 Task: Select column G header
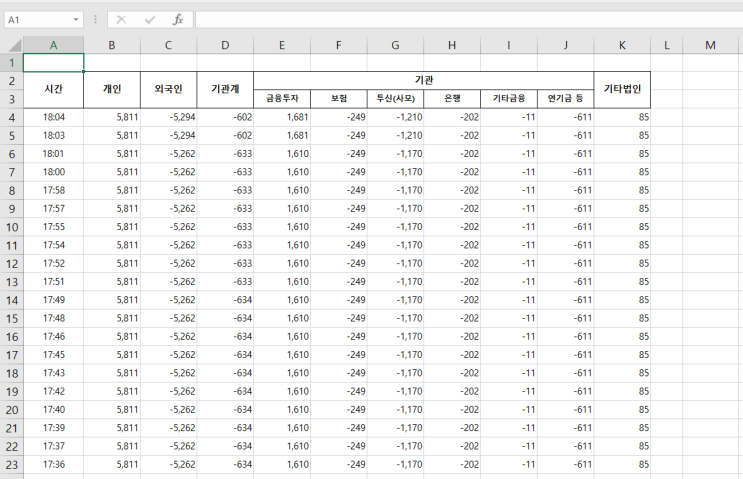point(395,45)
